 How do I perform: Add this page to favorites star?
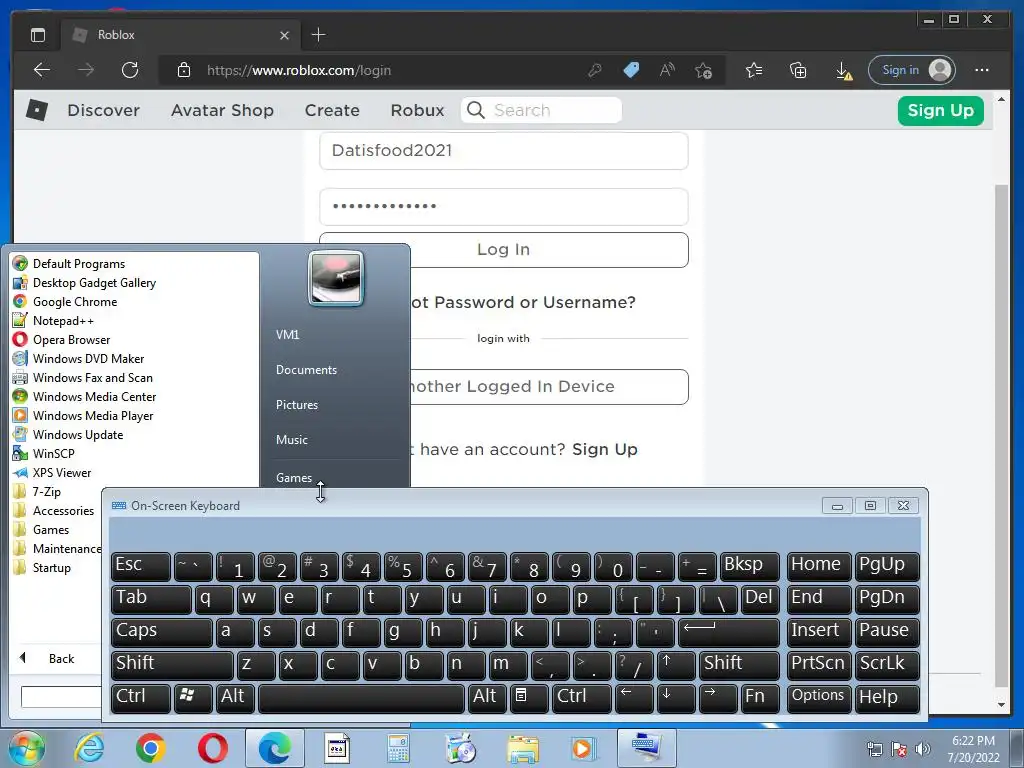tap(703, 70)
